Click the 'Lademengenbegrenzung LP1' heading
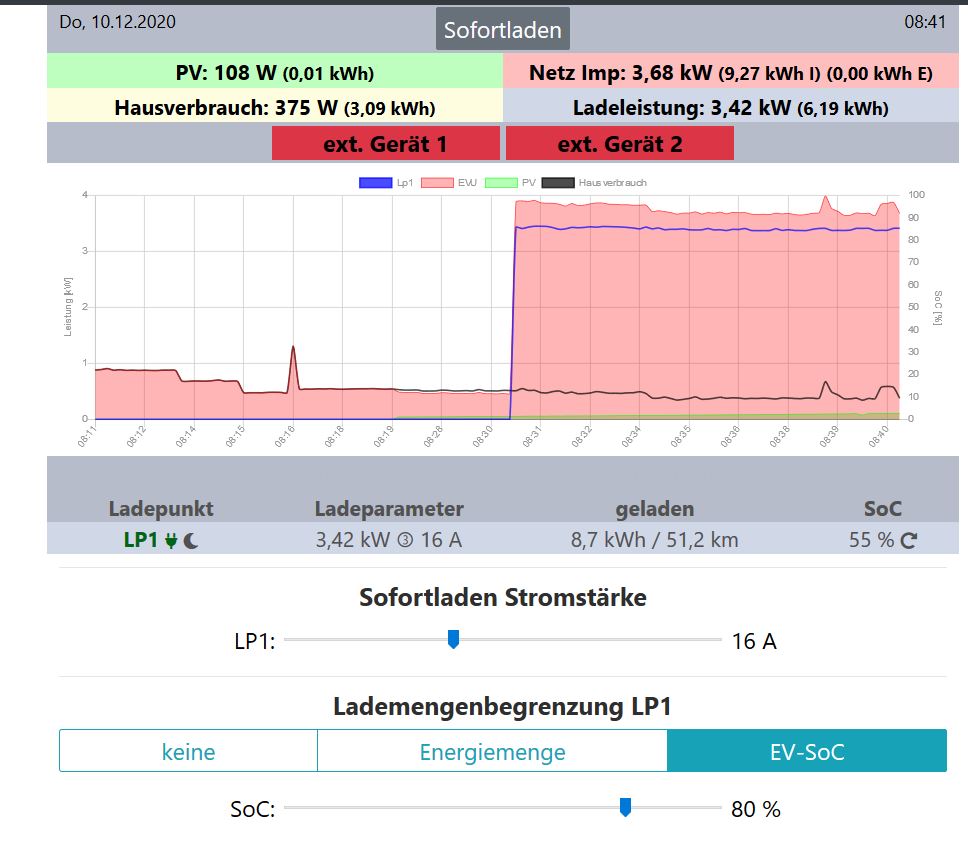The width and height of the screenshot is (968, 847). pos(503,706)
